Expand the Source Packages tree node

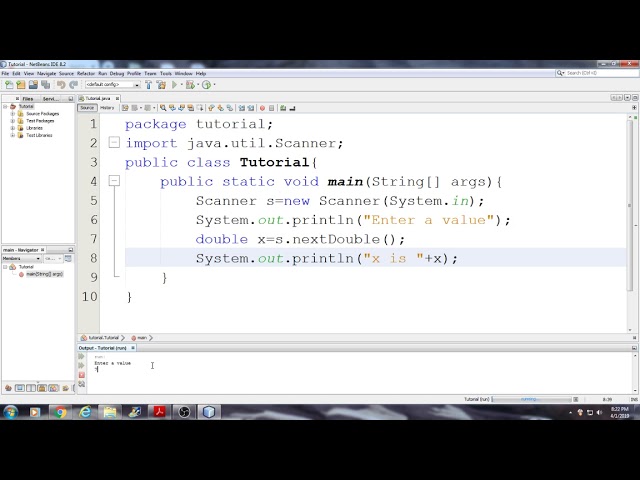(13, 113)
